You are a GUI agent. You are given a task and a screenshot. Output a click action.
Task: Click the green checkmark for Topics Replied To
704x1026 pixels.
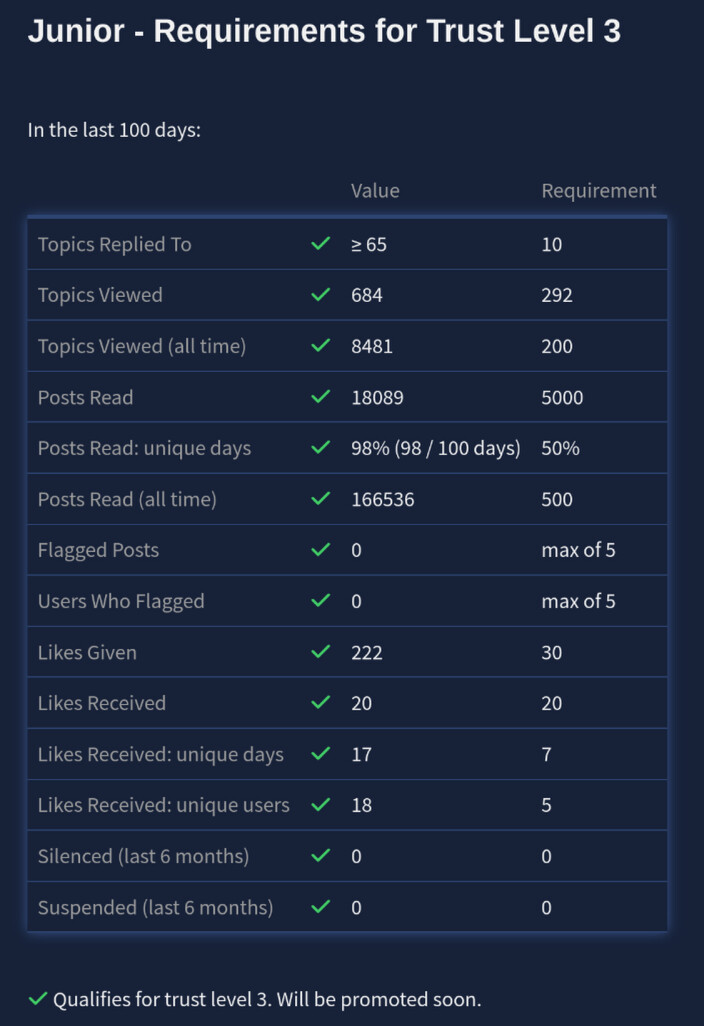pos(320,244)
